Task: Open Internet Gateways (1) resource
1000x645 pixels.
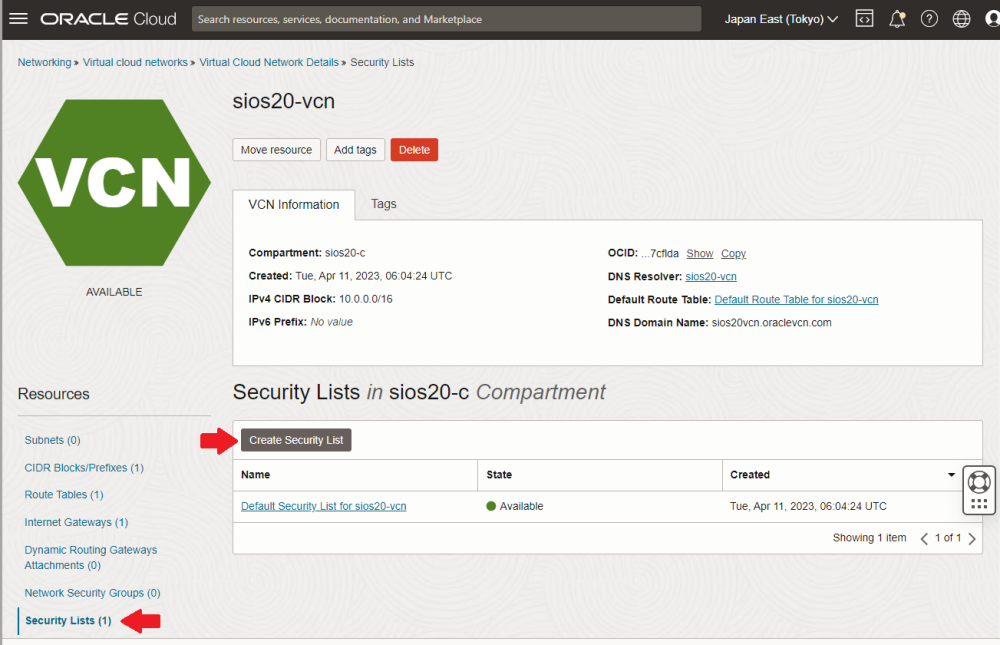Action: (76, 522)
